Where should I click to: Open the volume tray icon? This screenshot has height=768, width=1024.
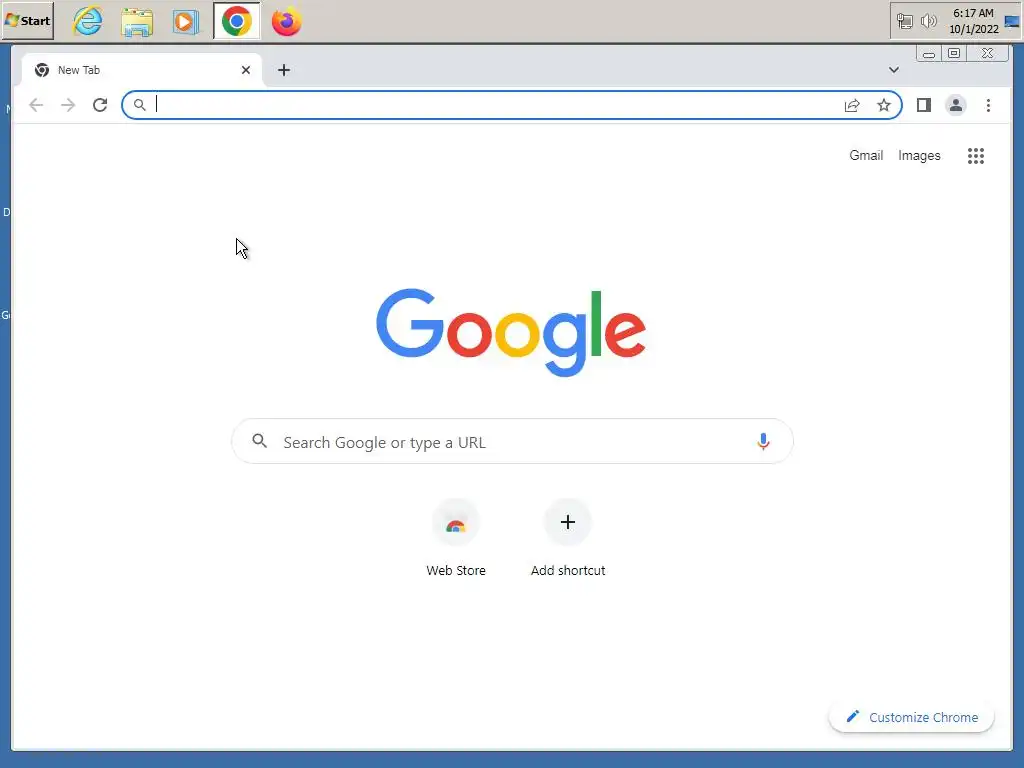click(928, 22)
